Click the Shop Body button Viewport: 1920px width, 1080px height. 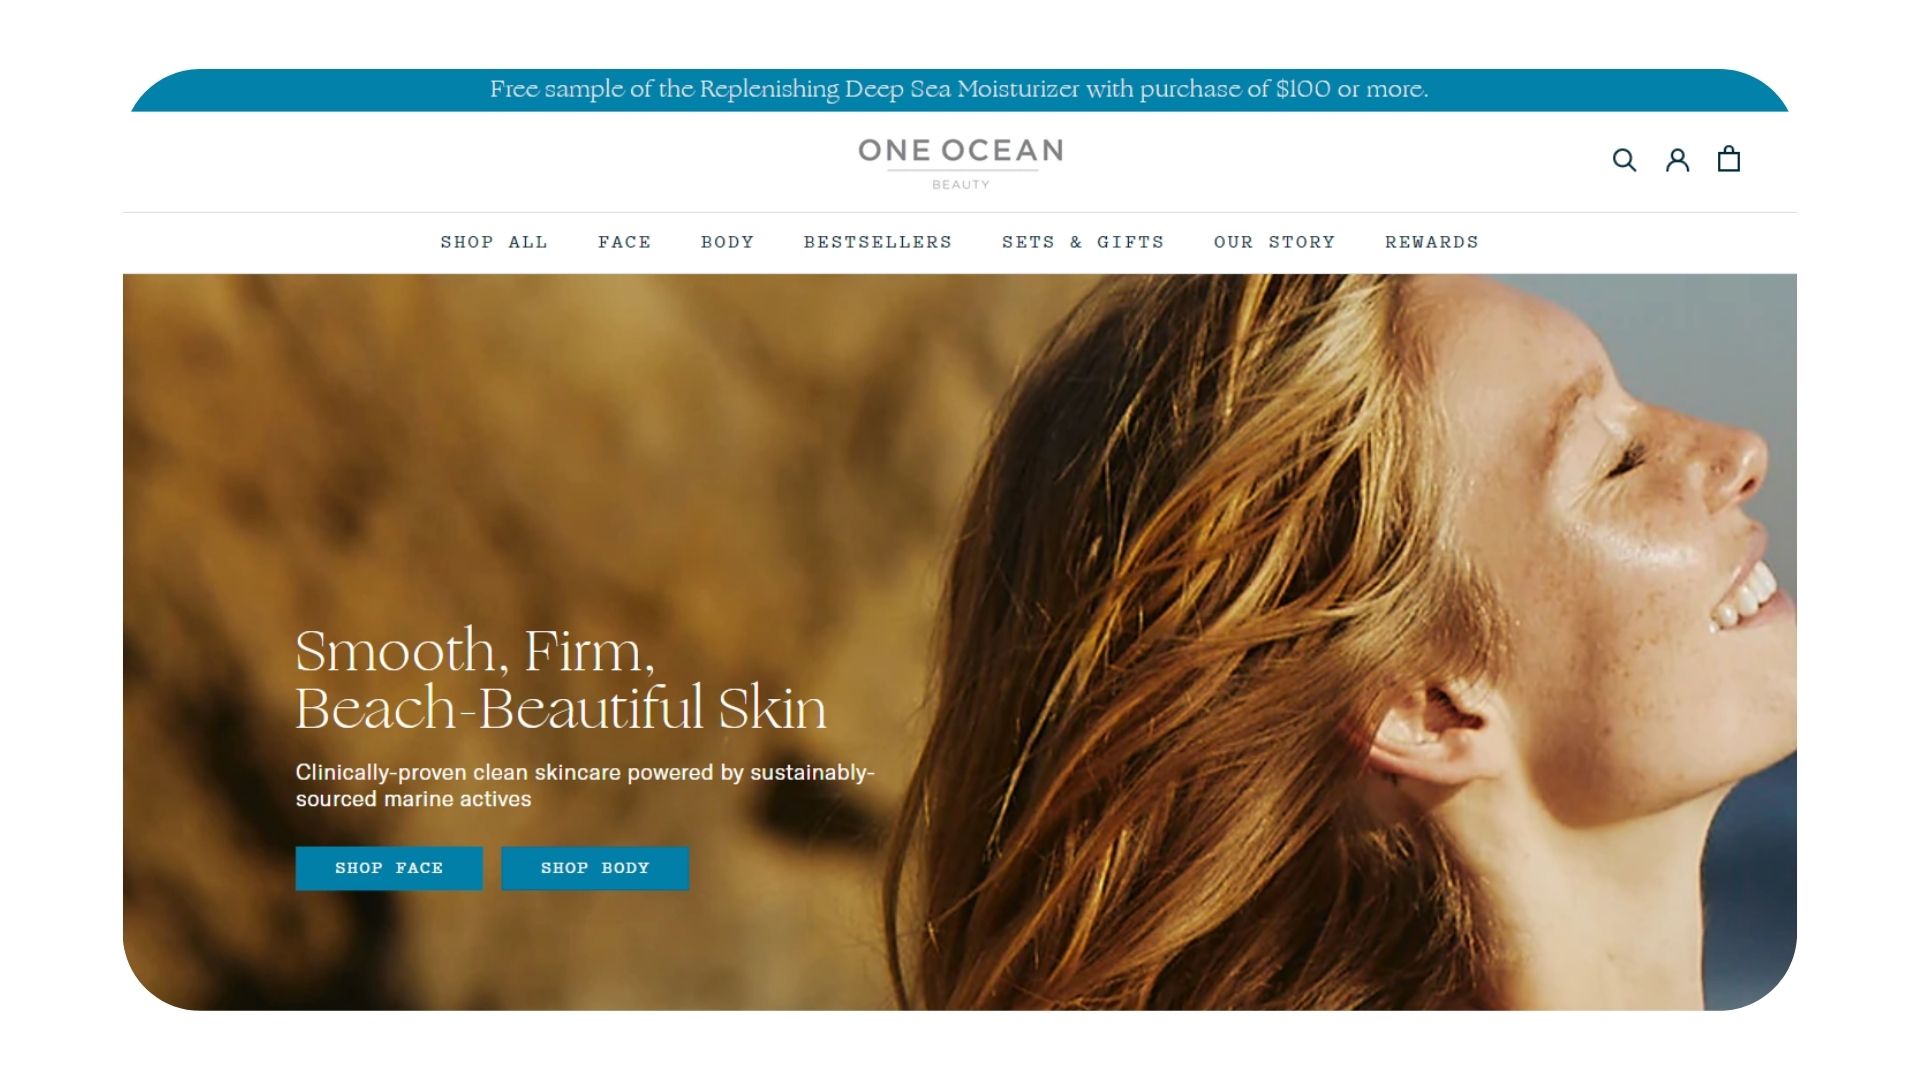tap(595, 868)
